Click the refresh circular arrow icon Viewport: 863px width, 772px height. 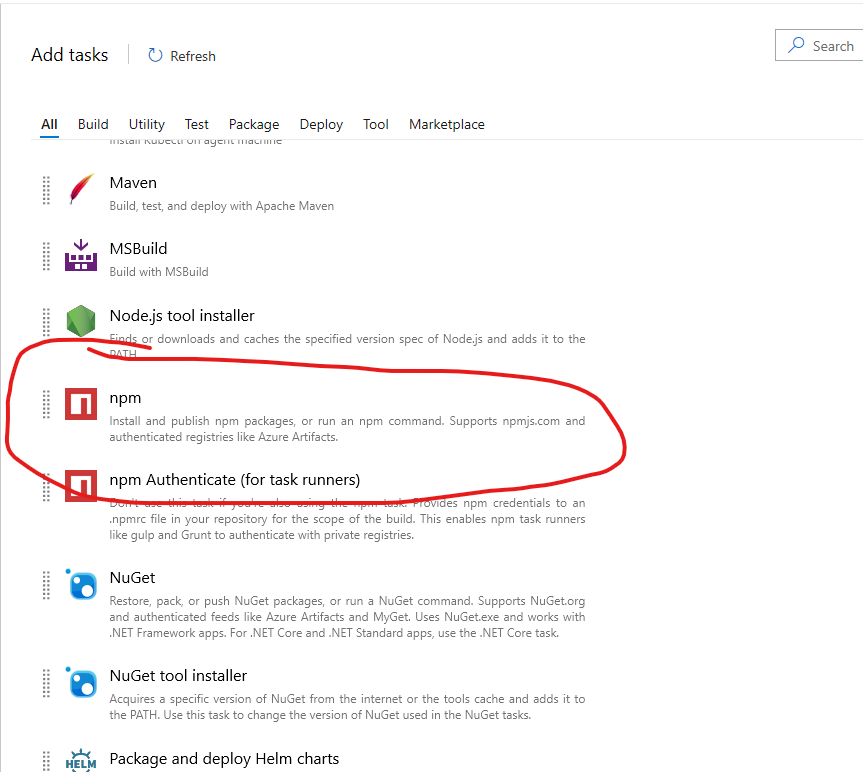click(x=155, y=55)
